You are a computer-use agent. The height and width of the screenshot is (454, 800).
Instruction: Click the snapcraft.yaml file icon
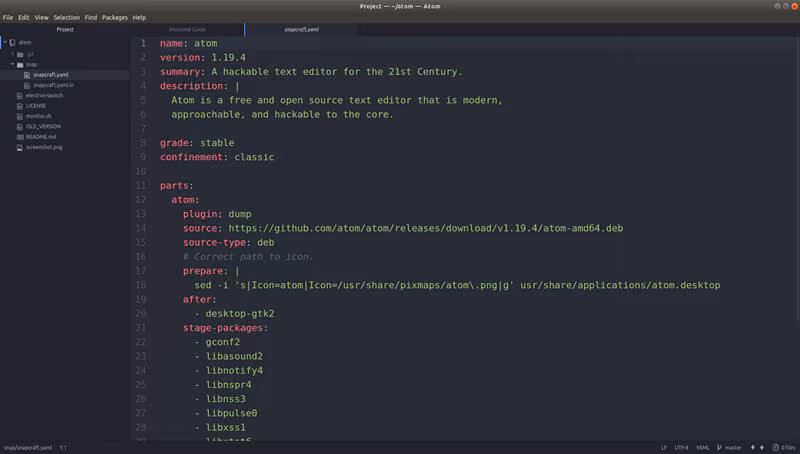[27, 75]
